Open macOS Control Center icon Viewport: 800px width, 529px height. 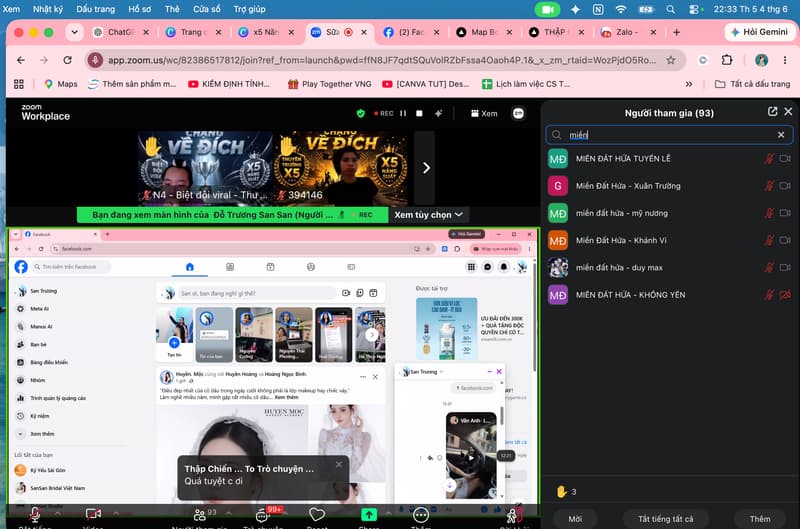coord(695,9)
